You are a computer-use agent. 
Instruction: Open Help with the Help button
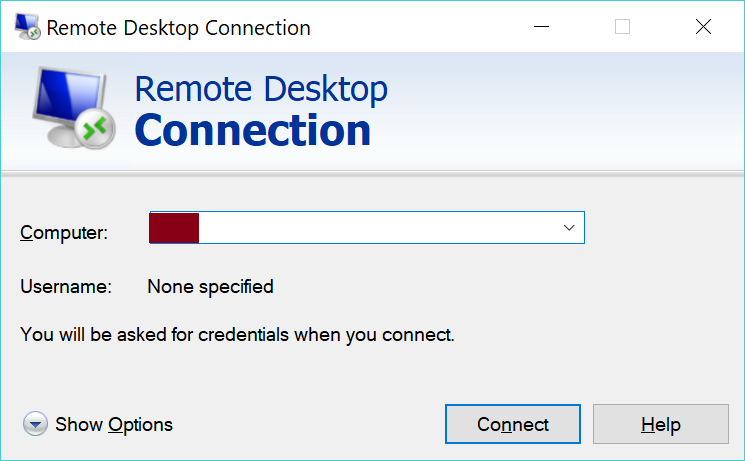pos(660,425)
